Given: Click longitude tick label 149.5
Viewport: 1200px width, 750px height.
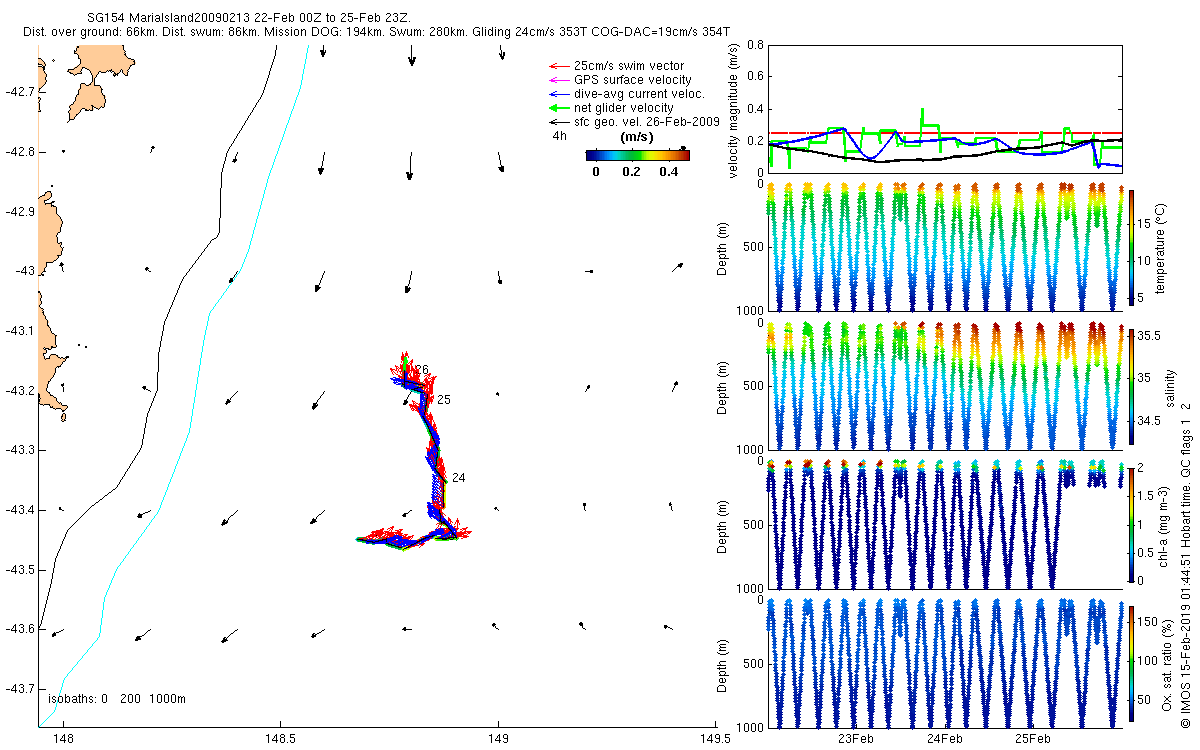Looking at the screenshot, I should pos(715,738).
